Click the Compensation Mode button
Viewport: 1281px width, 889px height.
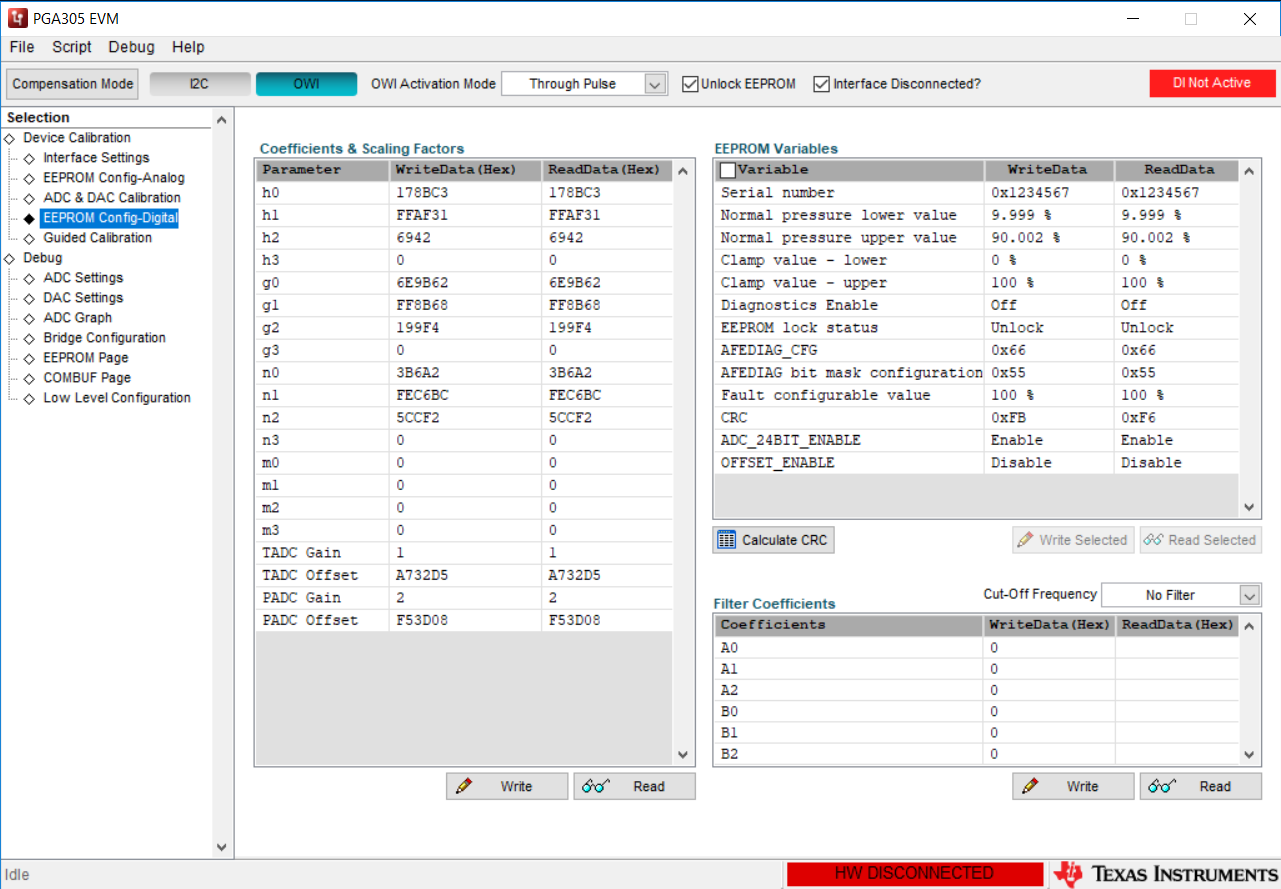pyautogui.click(x=73, y=84)
